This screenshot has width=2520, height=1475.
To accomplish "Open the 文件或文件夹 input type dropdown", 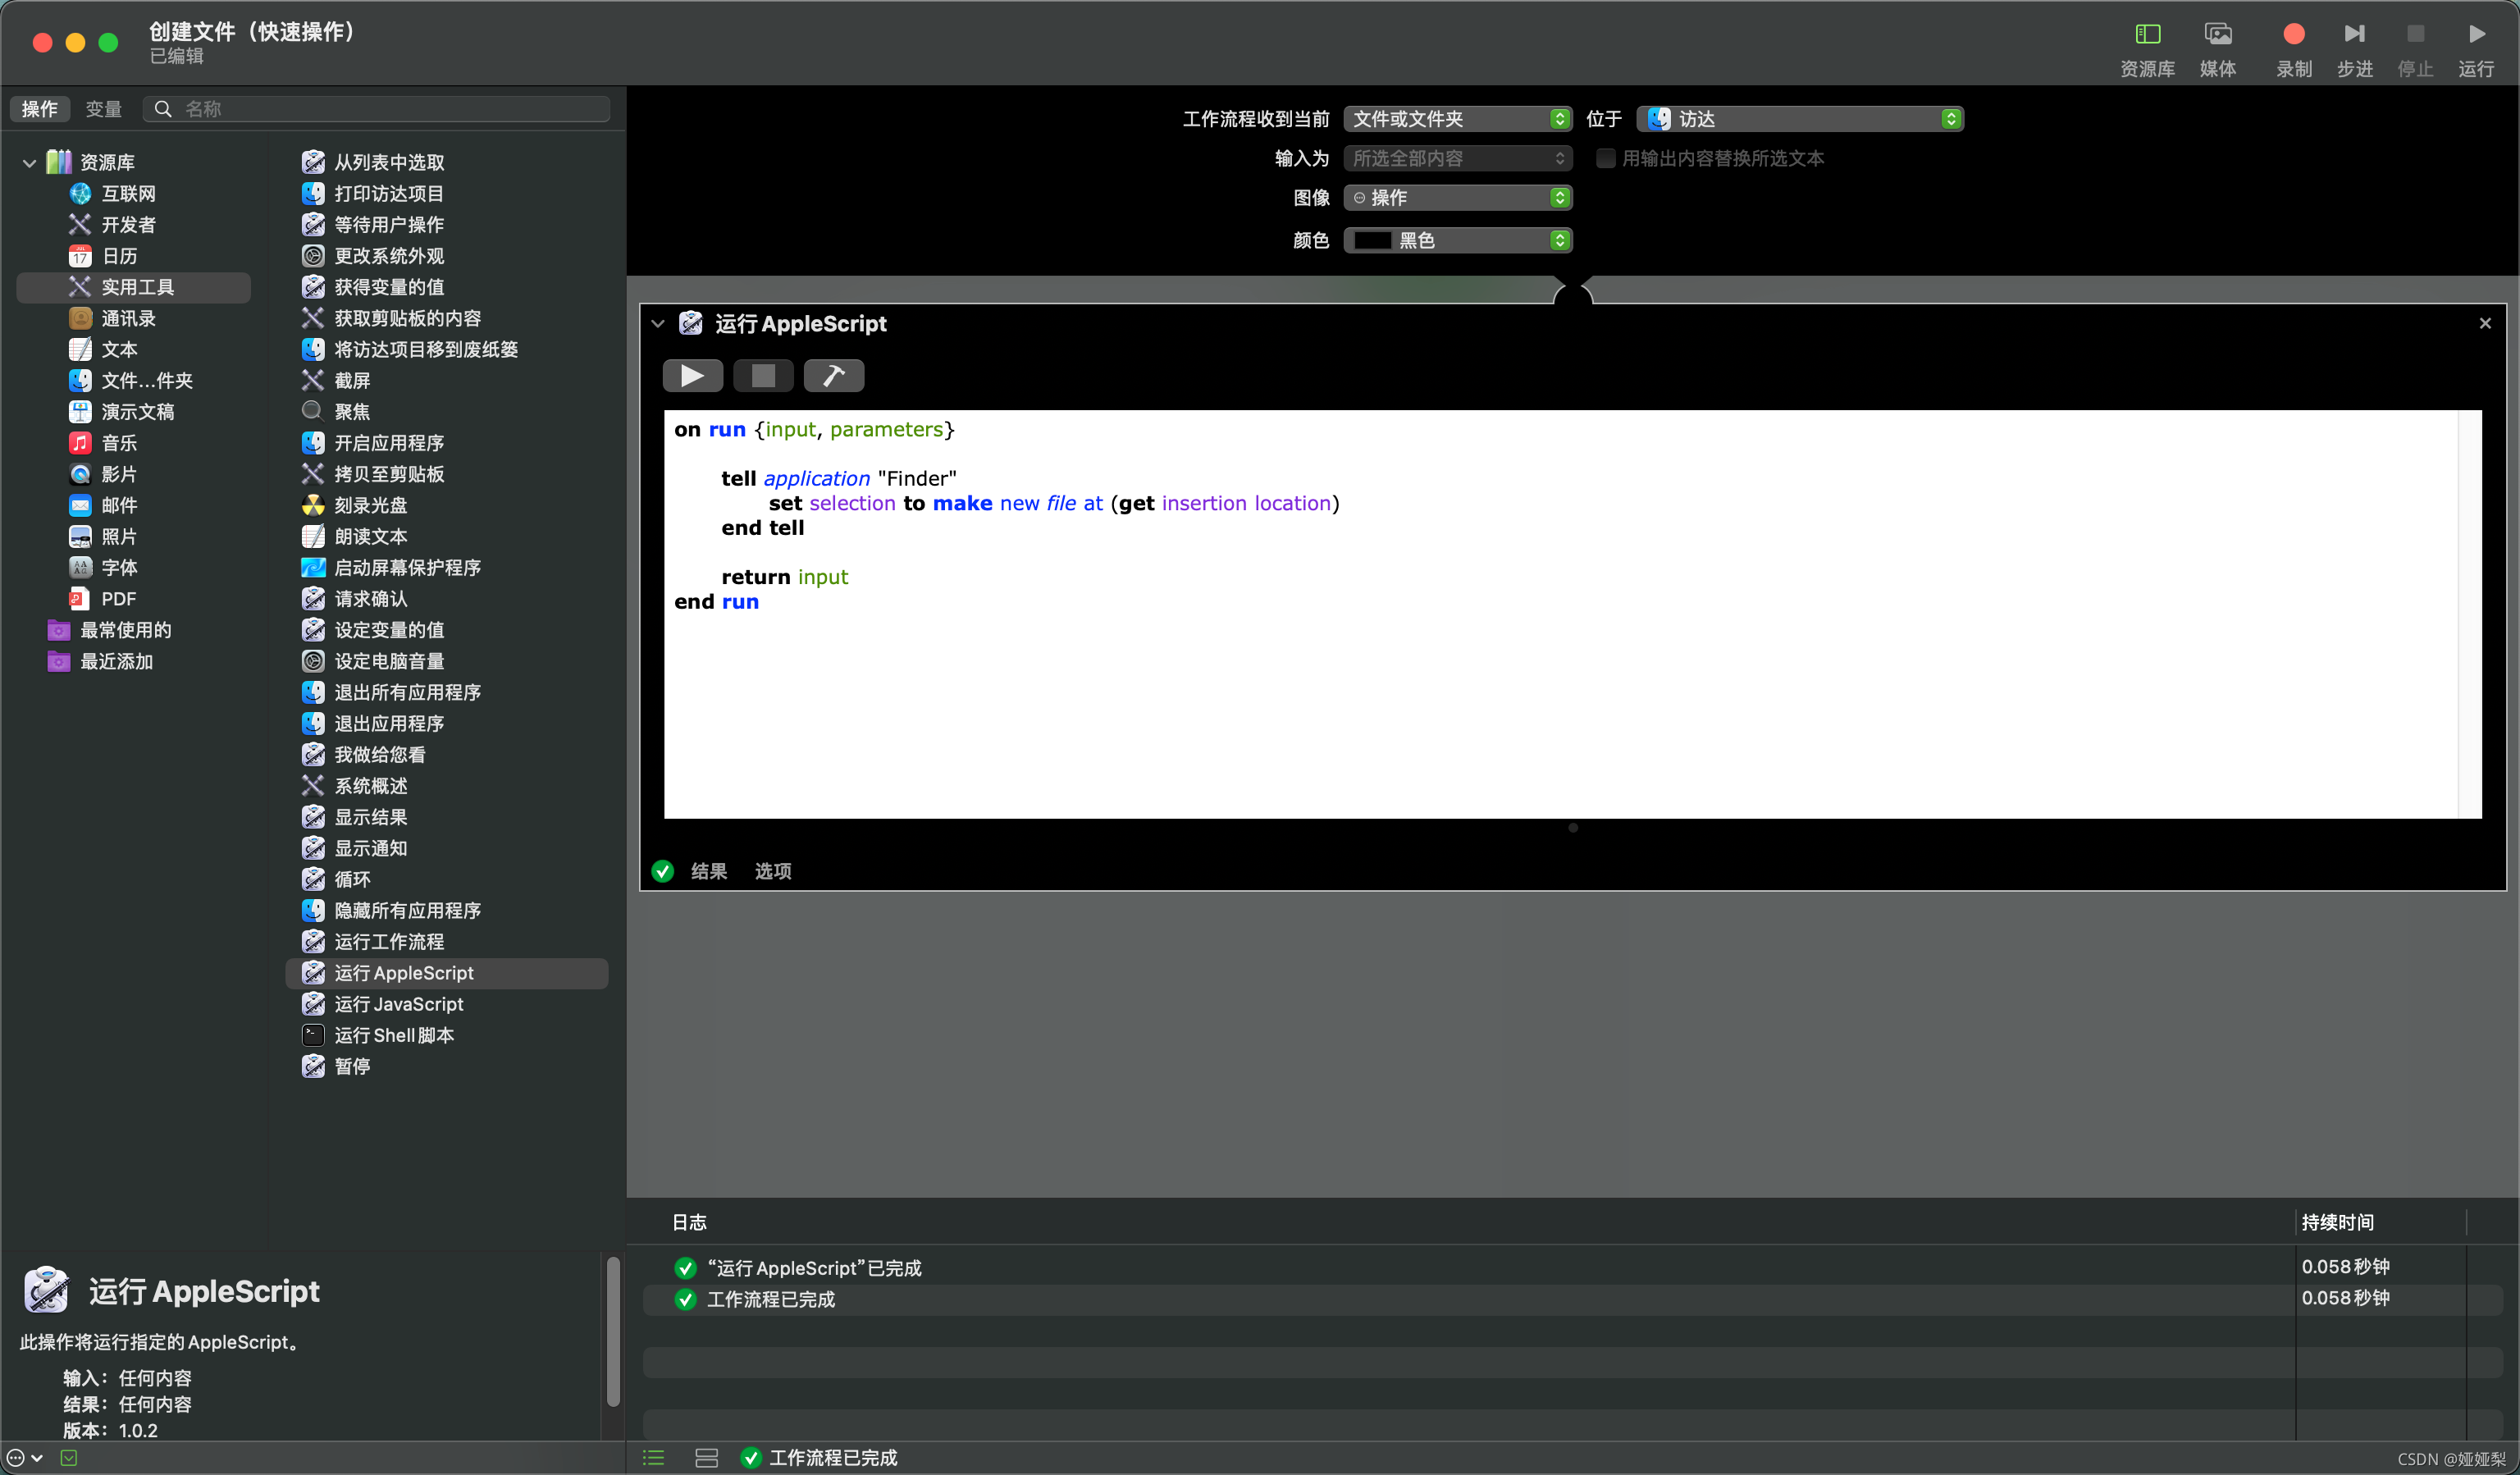I will (x=1457, y=119).
